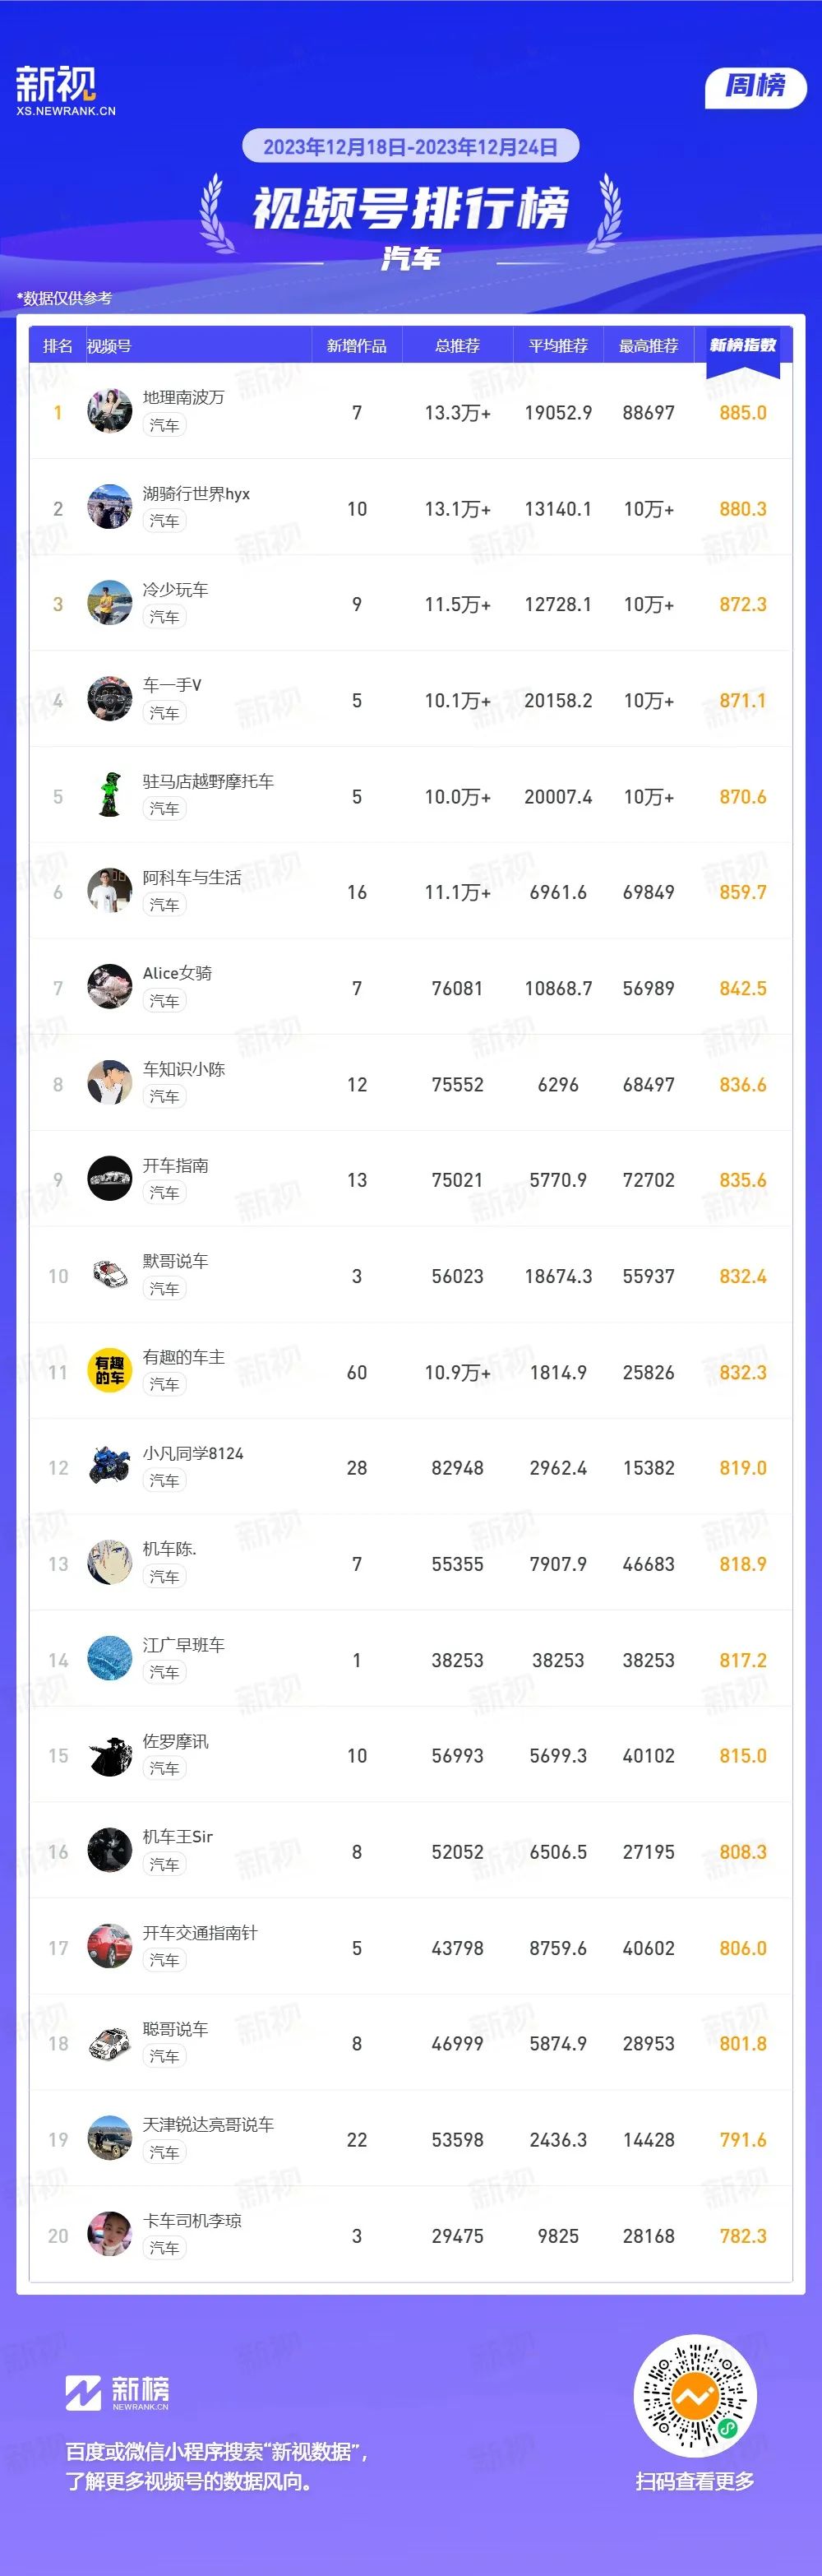Click the 平均推荐 column header
This screenshot has height=2576, width=822.
click(558, 346)
